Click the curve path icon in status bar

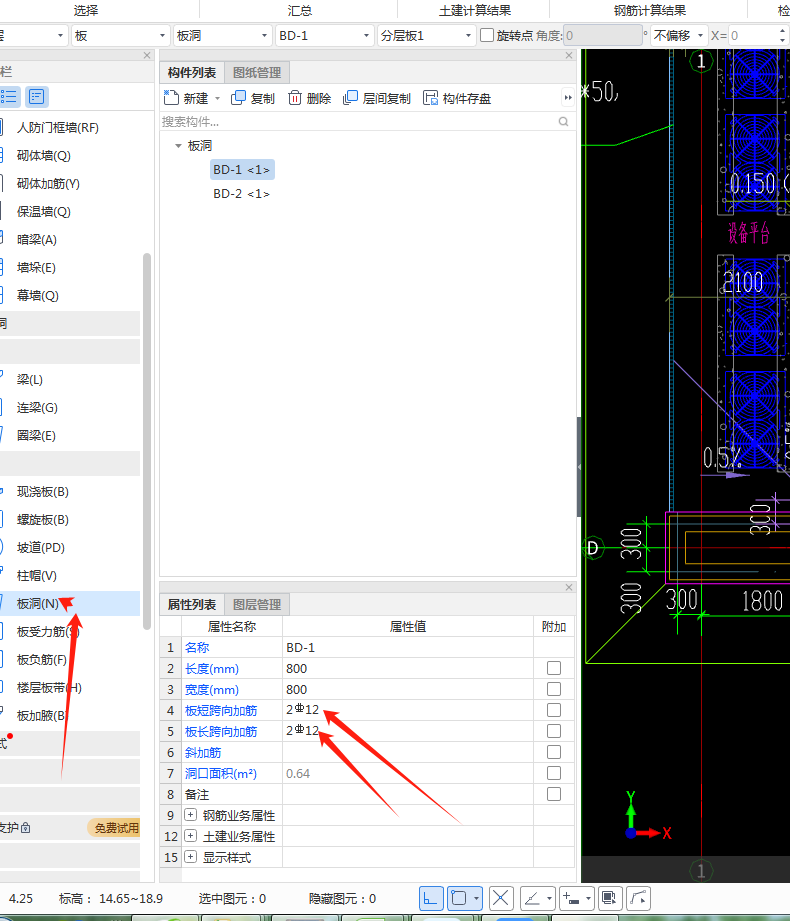(638, 898)
